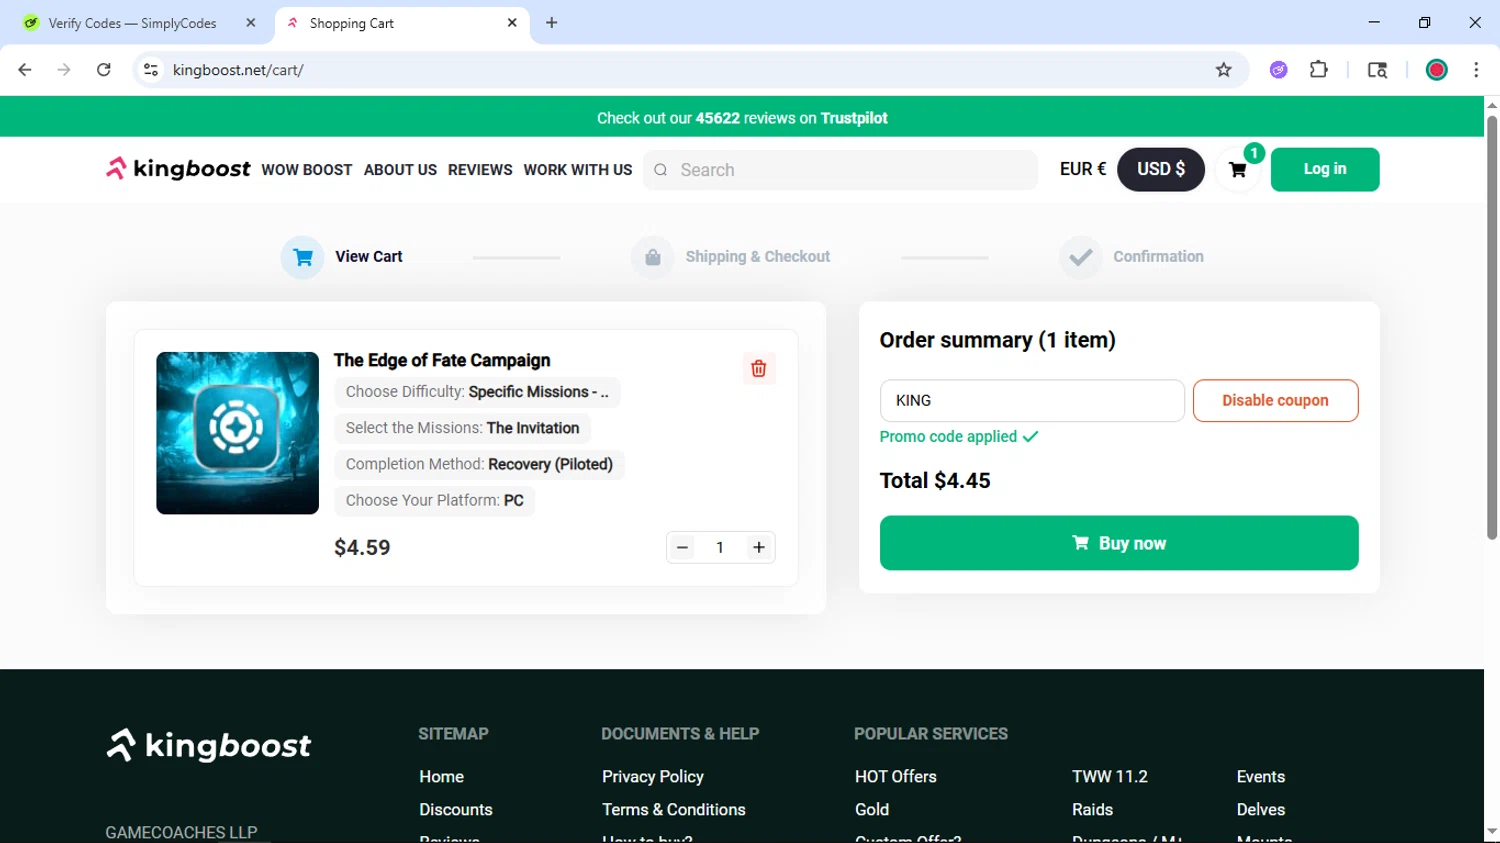Screen dimensions: 1500x843
Task: Select USD $ currency
Action: [1161, 169]
